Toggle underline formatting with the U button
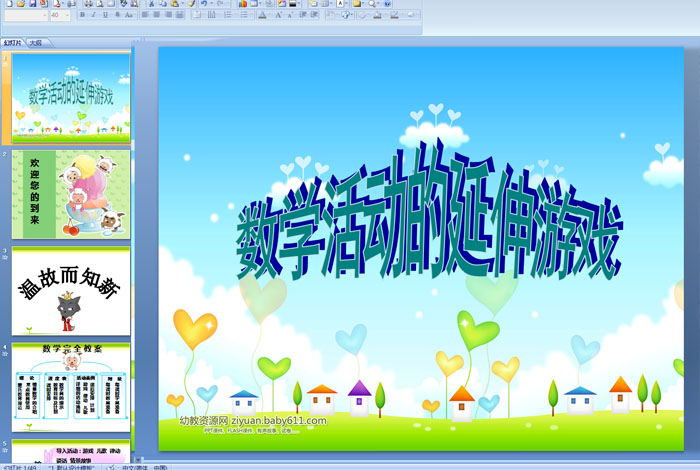Image resolution: width=700 pixels, height=470 pixels. 105,15
